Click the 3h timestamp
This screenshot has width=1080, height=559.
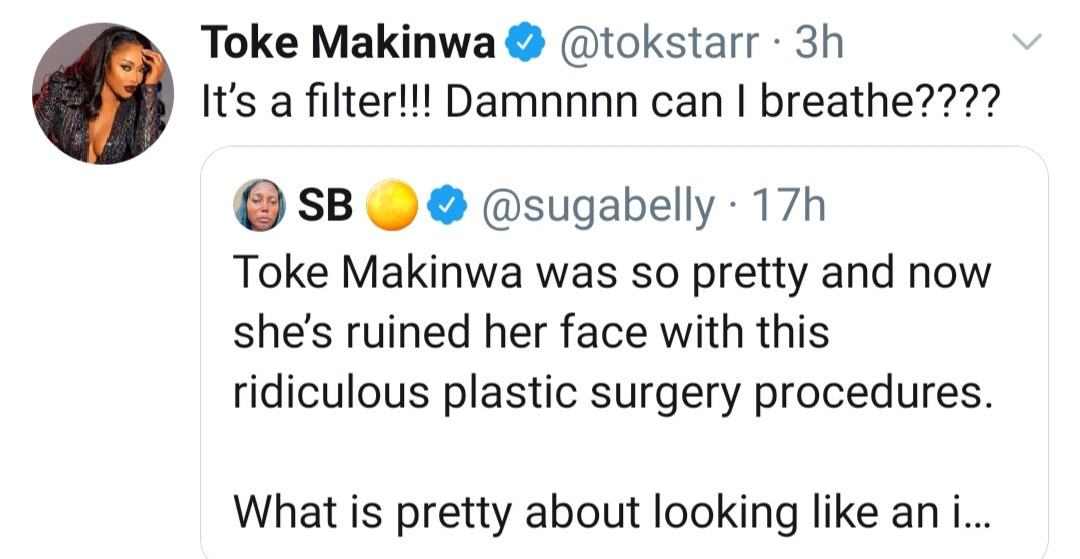tap(818, 43)
